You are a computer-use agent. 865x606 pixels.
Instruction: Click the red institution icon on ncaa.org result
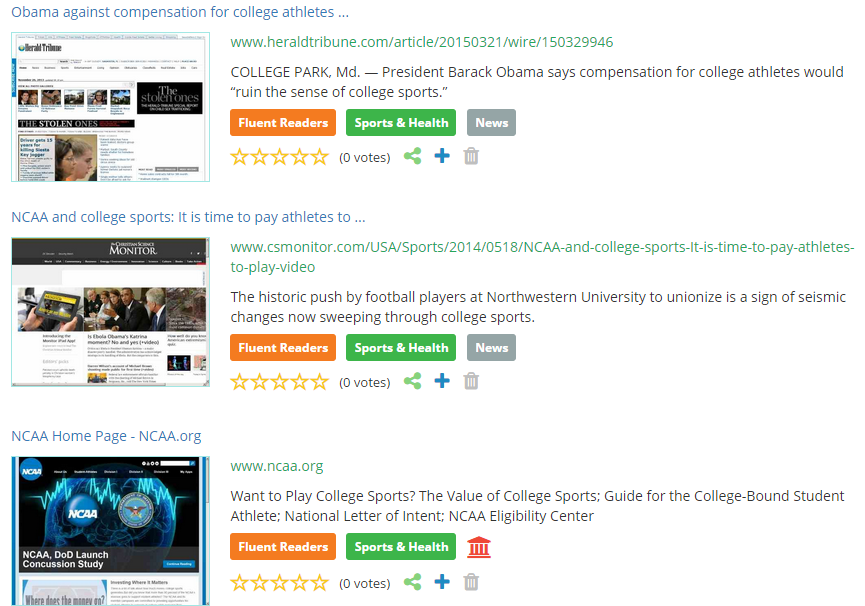pos(479,547)
